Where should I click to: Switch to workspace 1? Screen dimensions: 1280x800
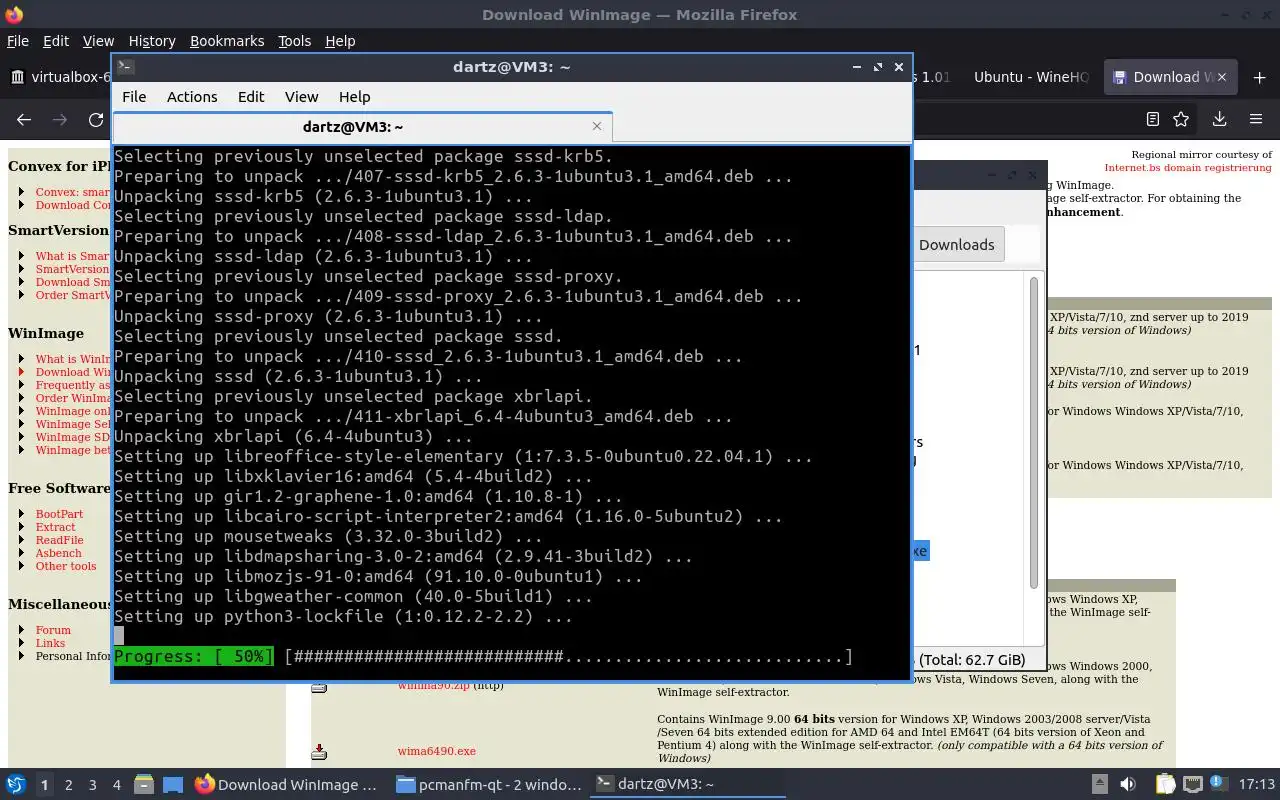[44, 784]
